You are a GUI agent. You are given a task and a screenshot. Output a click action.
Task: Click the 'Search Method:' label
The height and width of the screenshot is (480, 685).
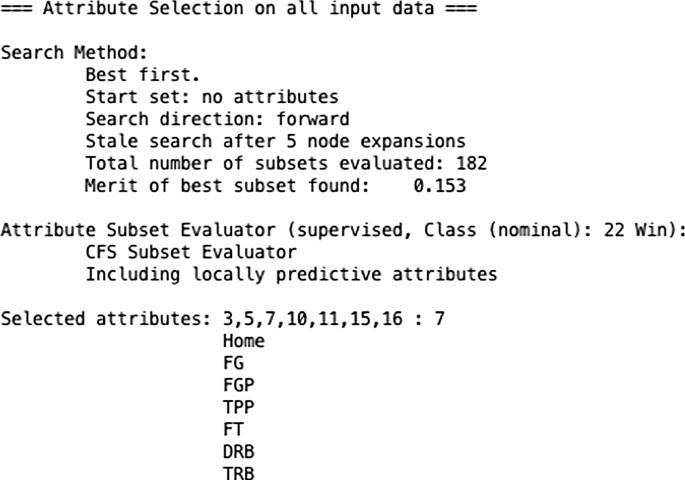tap(74, 53)
